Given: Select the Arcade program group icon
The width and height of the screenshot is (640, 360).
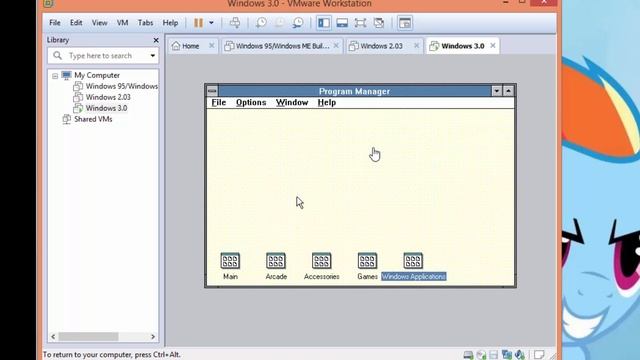Looking at the screenshot, I should click(x=276, y=261).
